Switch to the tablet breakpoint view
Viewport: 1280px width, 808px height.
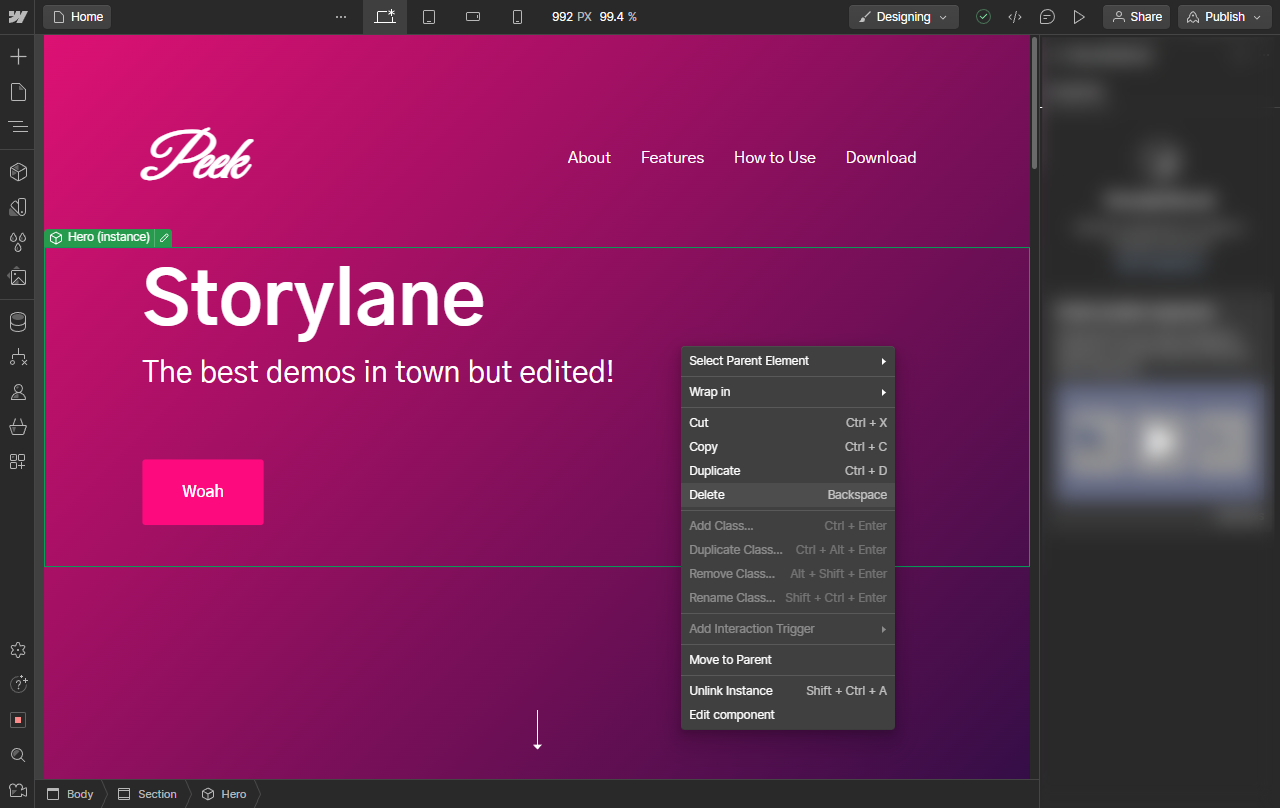click(x=429, y=17)
